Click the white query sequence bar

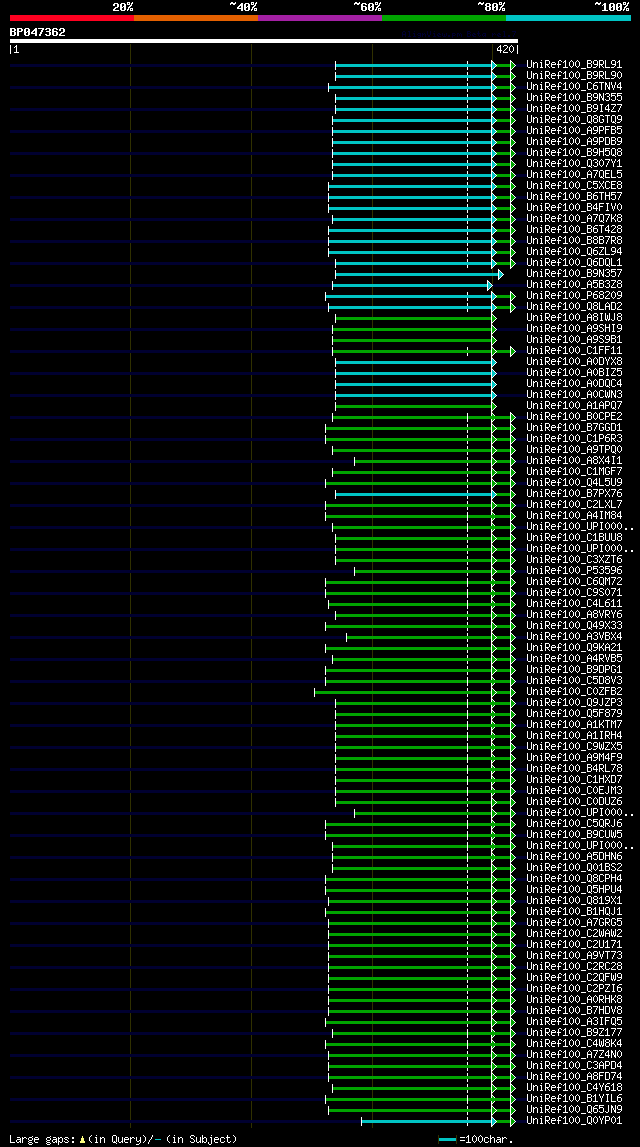point(263,41)
